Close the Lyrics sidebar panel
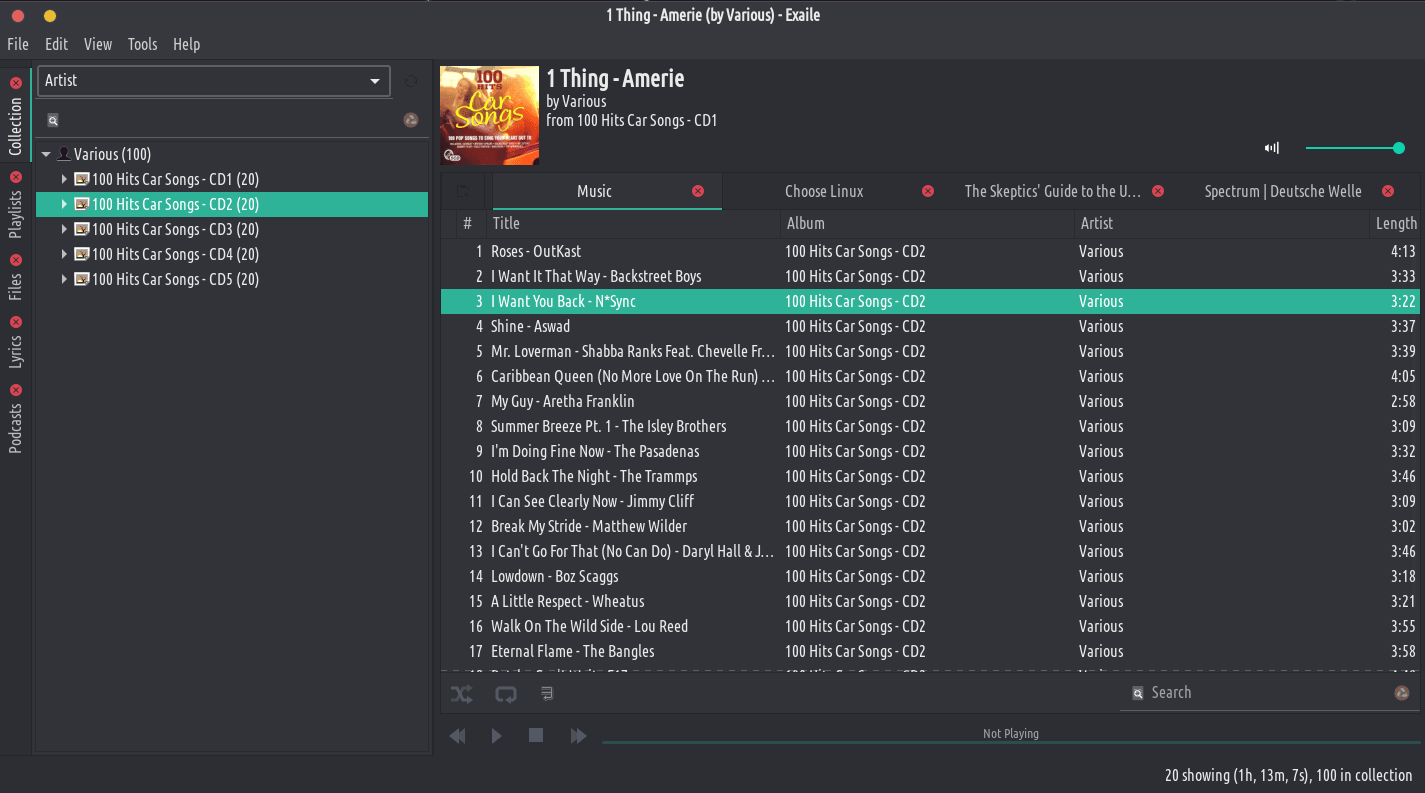This screenshot has width=1425, height=793. [15, 322]
